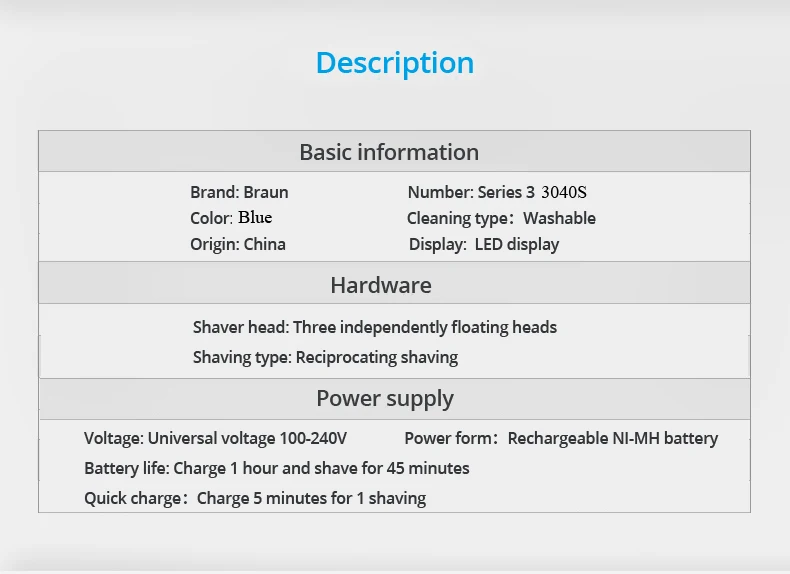Click the Brand: Braun entry
790x574 pixels.
(239, 192)
